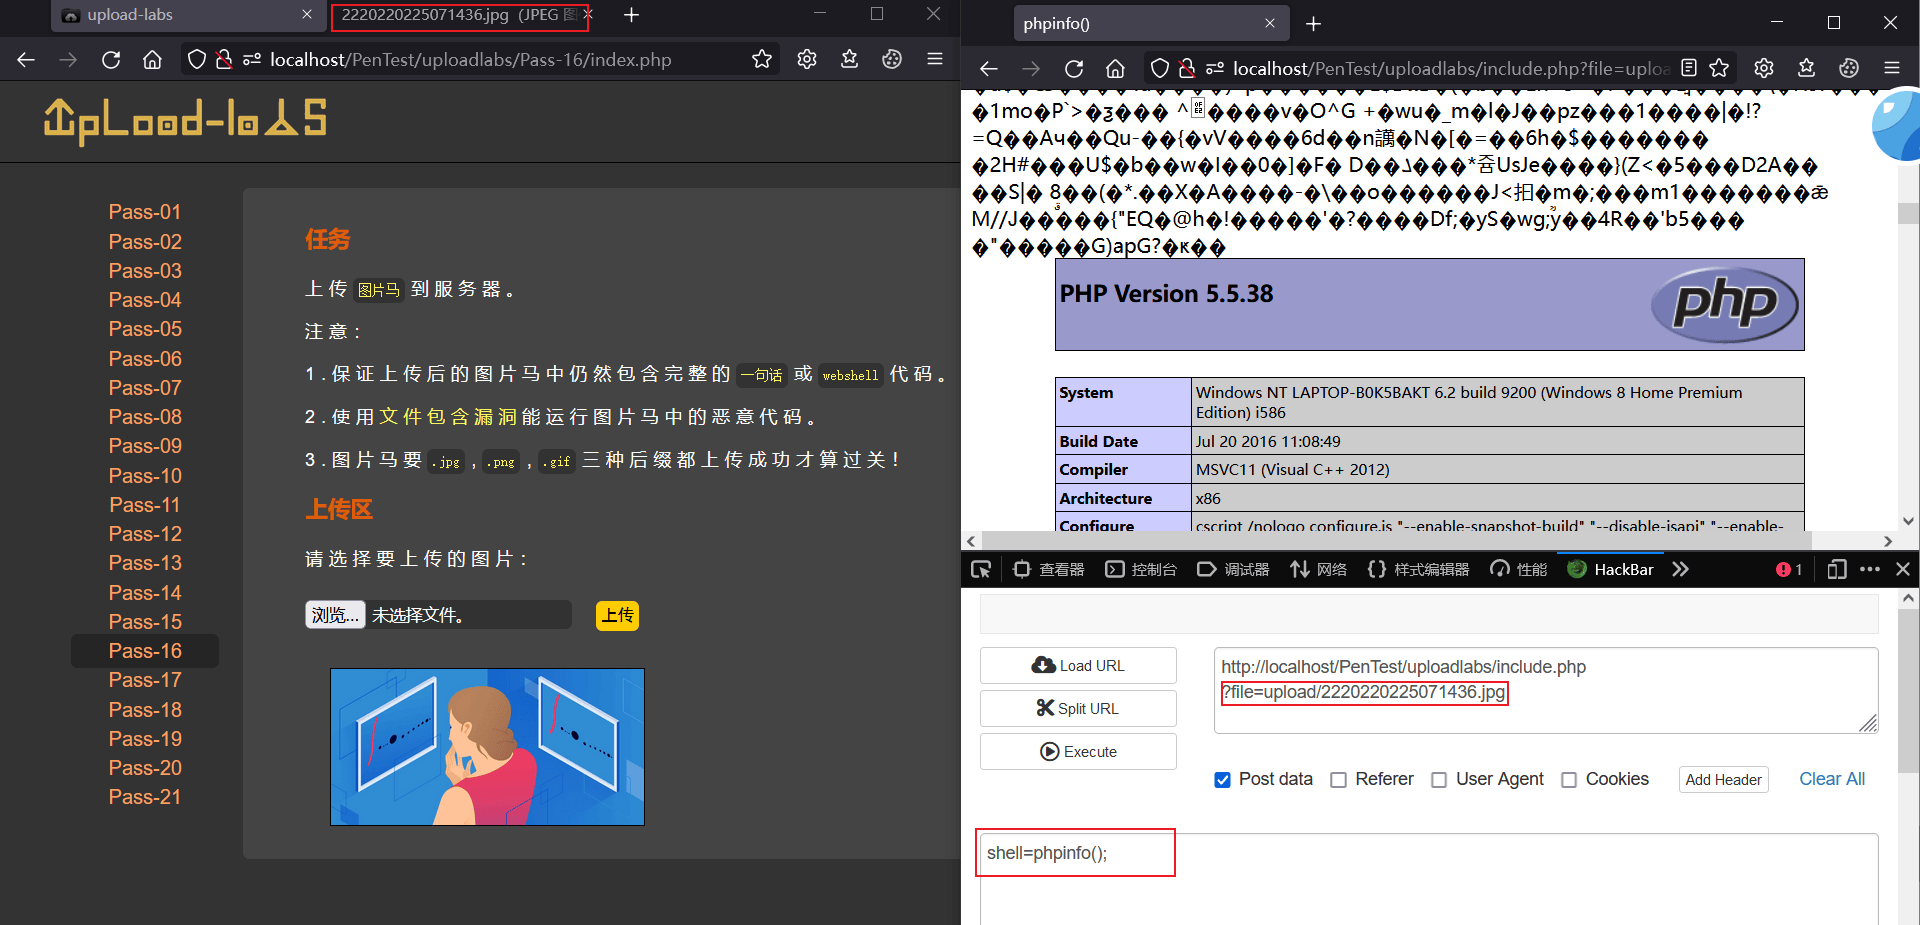The height and width of the screenshot is (925, 1920).
Task: Go back in the phpinfo browser window
Action: 989,68
